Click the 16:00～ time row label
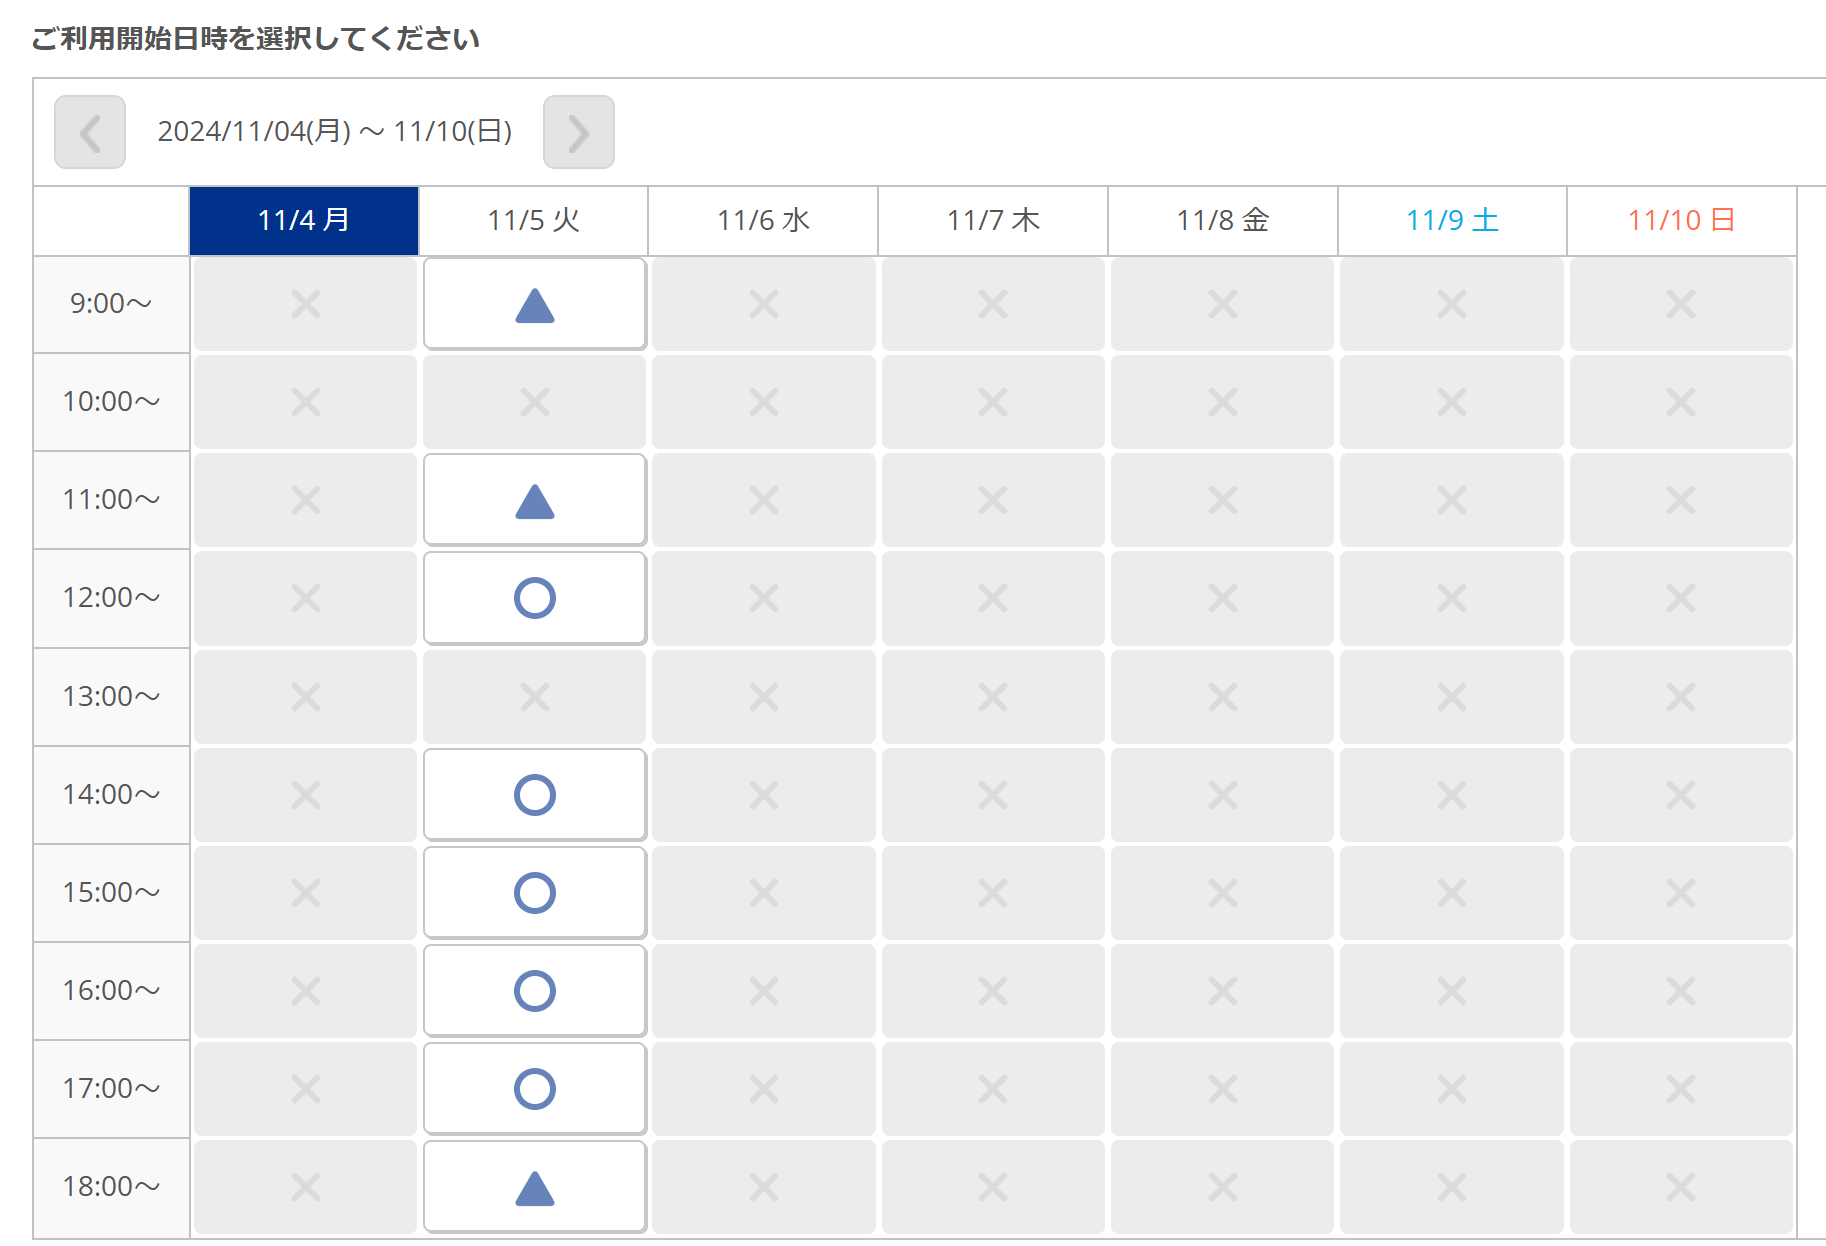The height and width of the screenshot is (1246, 1826). click(x=111, y=991)
